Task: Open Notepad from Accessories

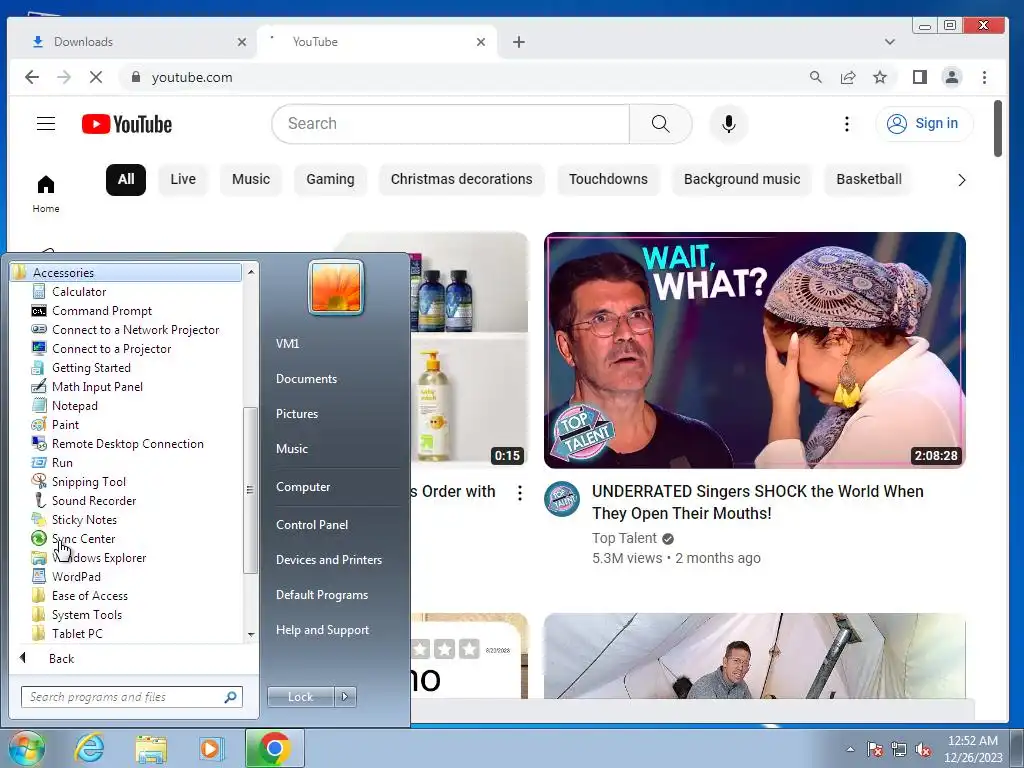Action: point(74,406)
